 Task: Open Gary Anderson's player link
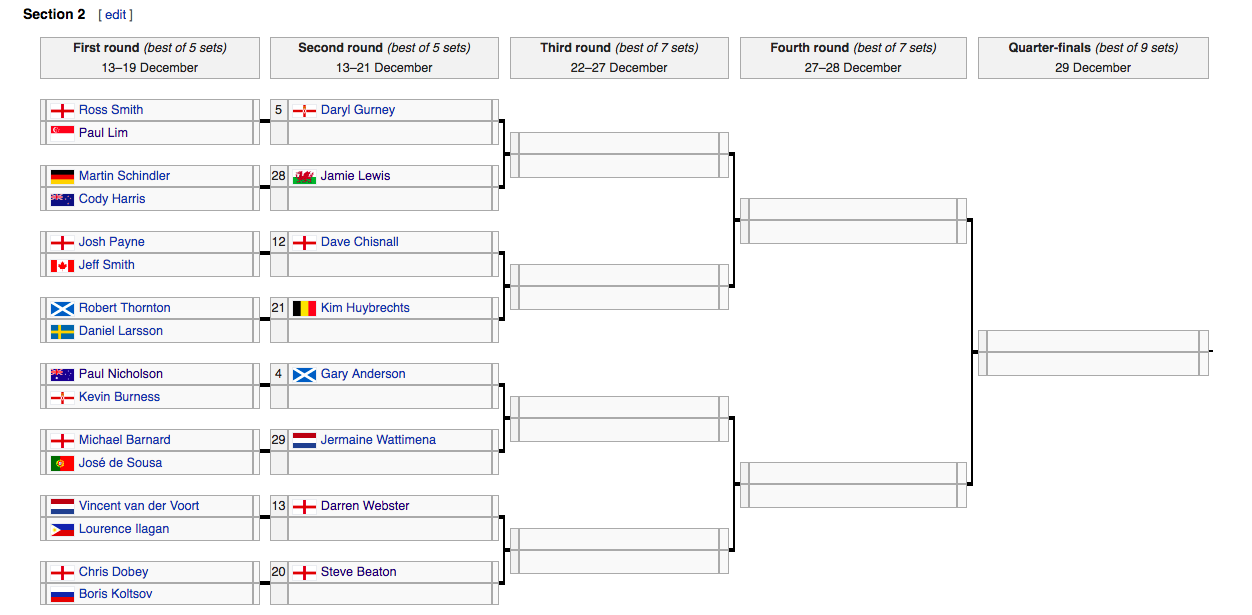pyautogui.click(x=363, y=374)
